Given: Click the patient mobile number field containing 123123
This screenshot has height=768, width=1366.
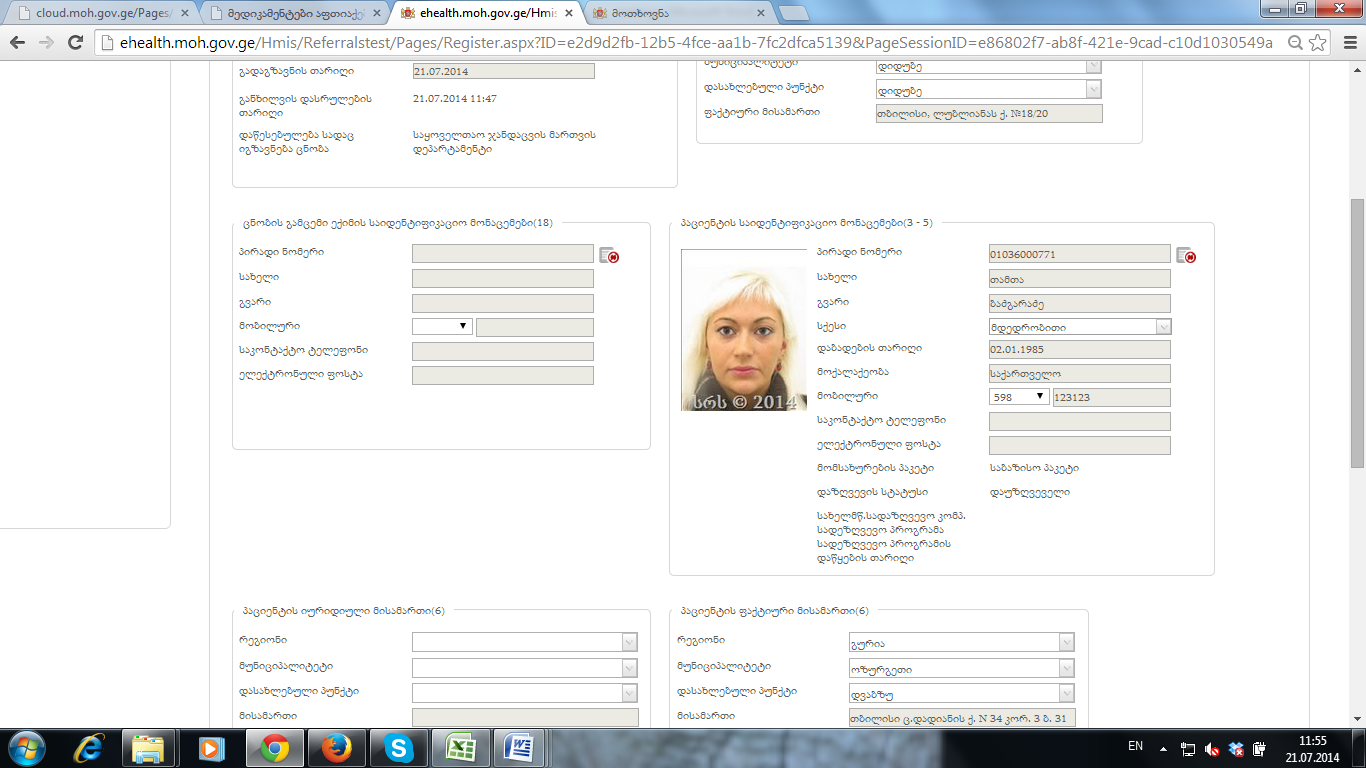Looking at the screenshot, I should 1111,397.
